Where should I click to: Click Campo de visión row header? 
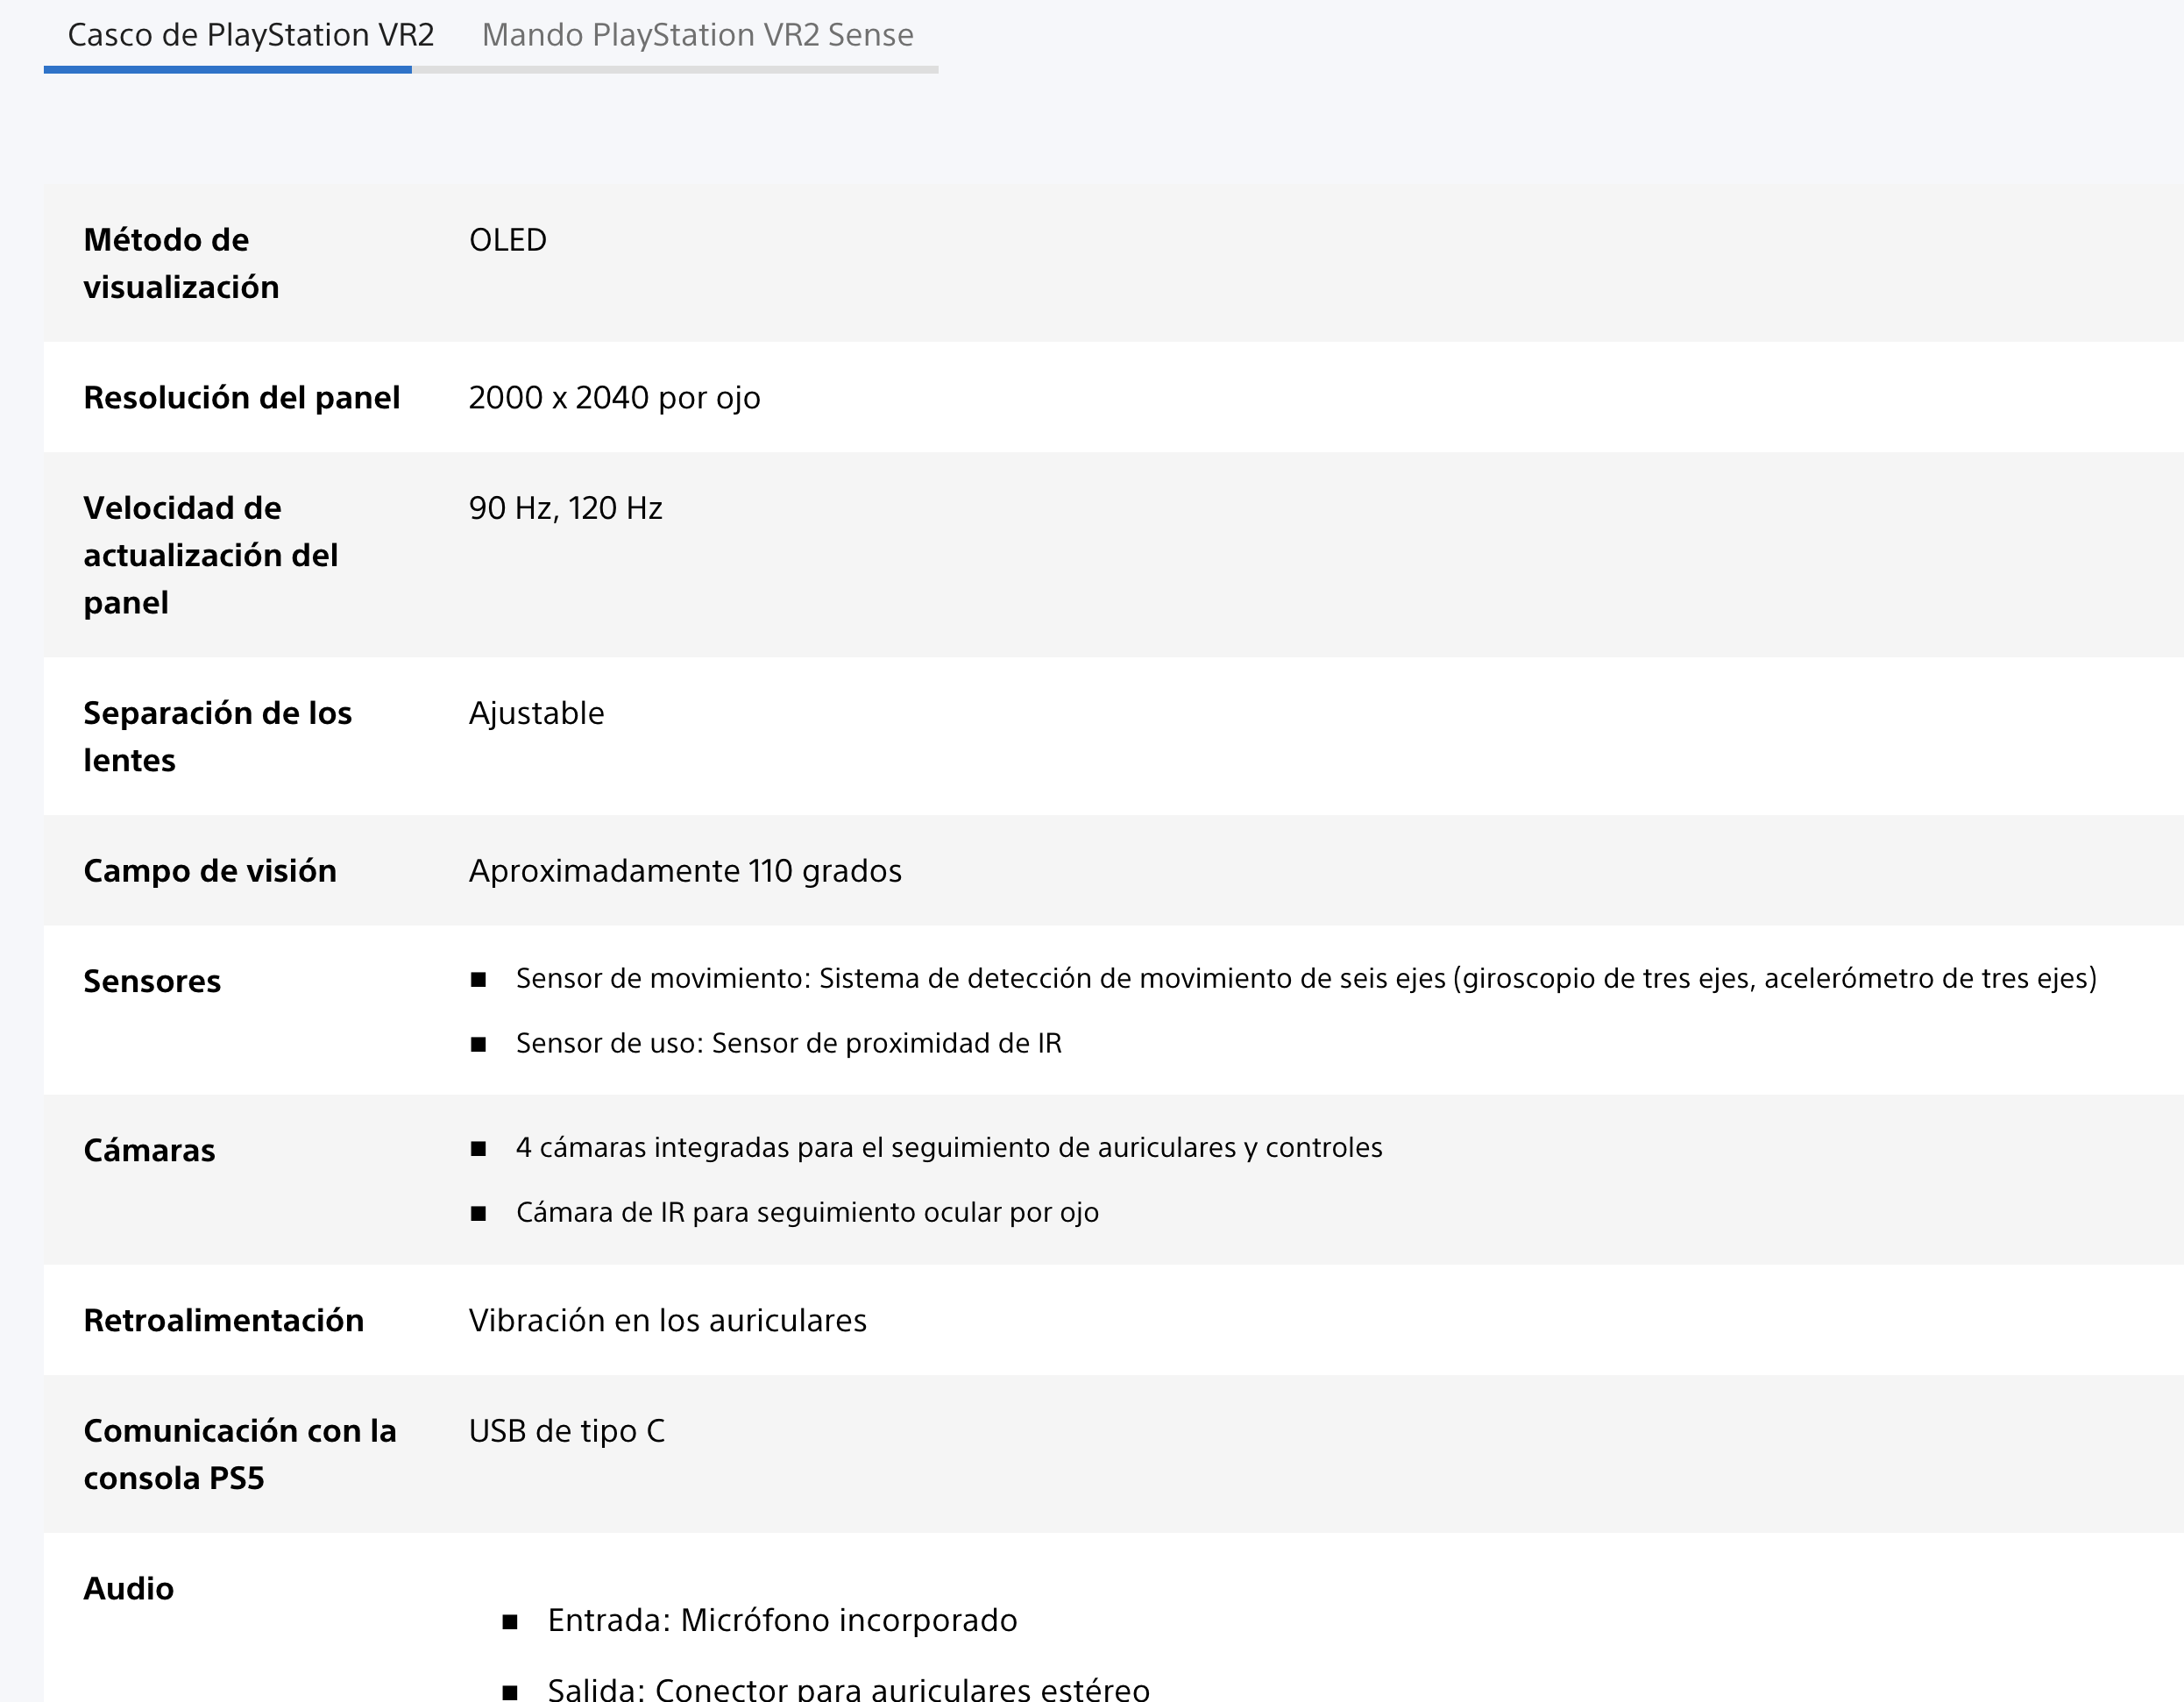(209, 870)
